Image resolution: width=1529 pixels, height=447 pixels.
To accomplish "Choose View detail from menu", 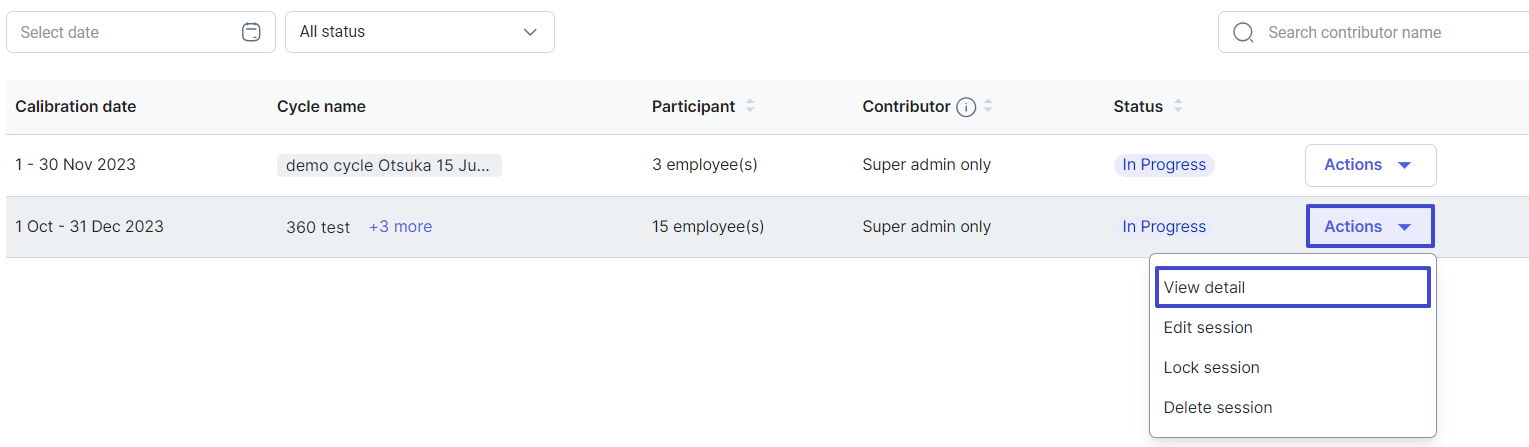I will [x=1292, y=287].
